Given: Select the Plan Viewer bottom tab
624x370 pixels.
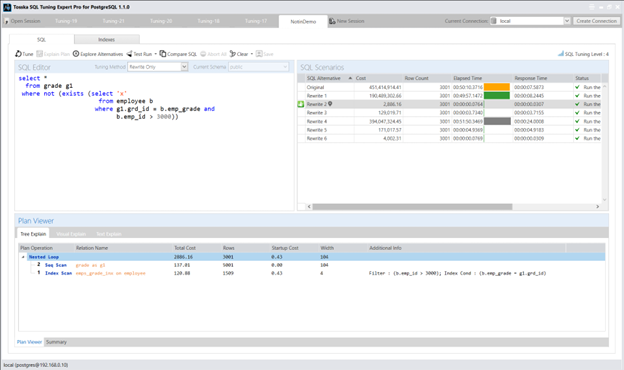Looking at the screenshot, I should (29, 342).
